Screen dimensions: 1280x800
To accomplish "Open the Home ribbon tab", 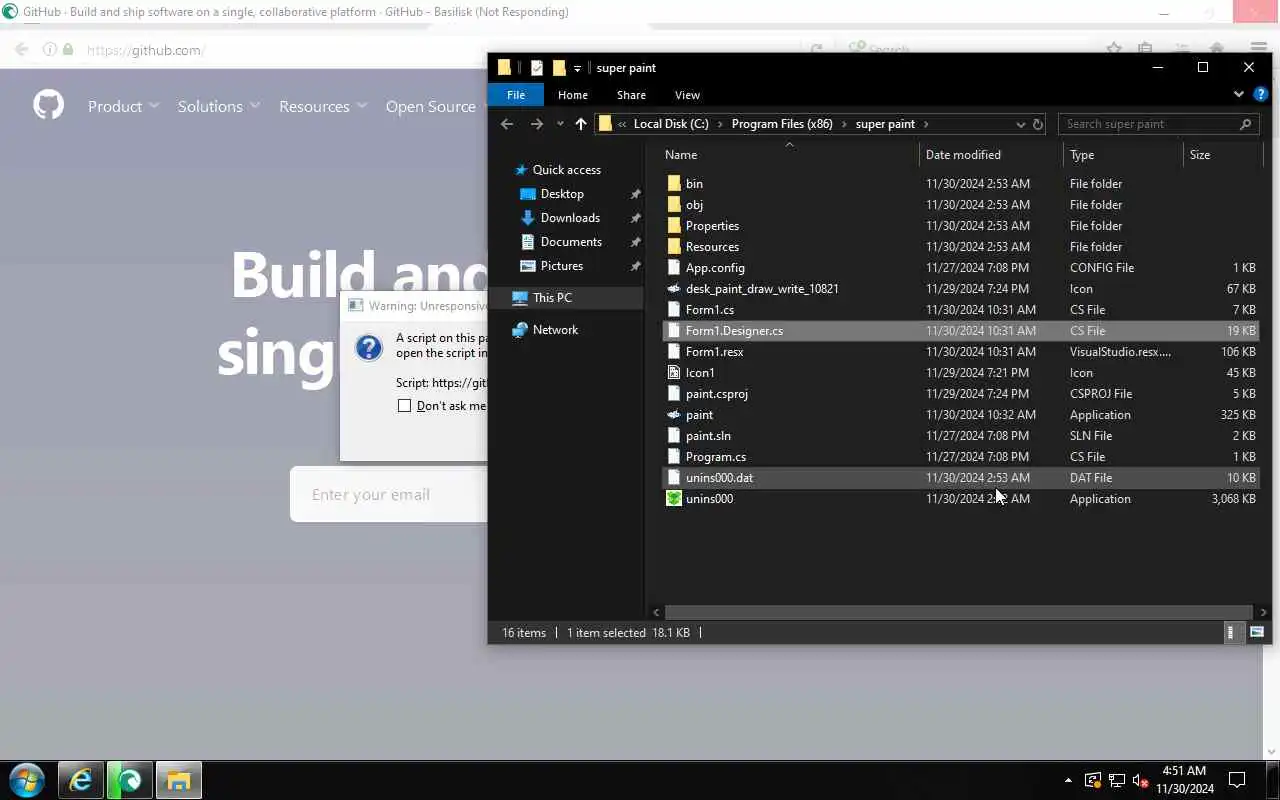I will (x=573, y=95).
